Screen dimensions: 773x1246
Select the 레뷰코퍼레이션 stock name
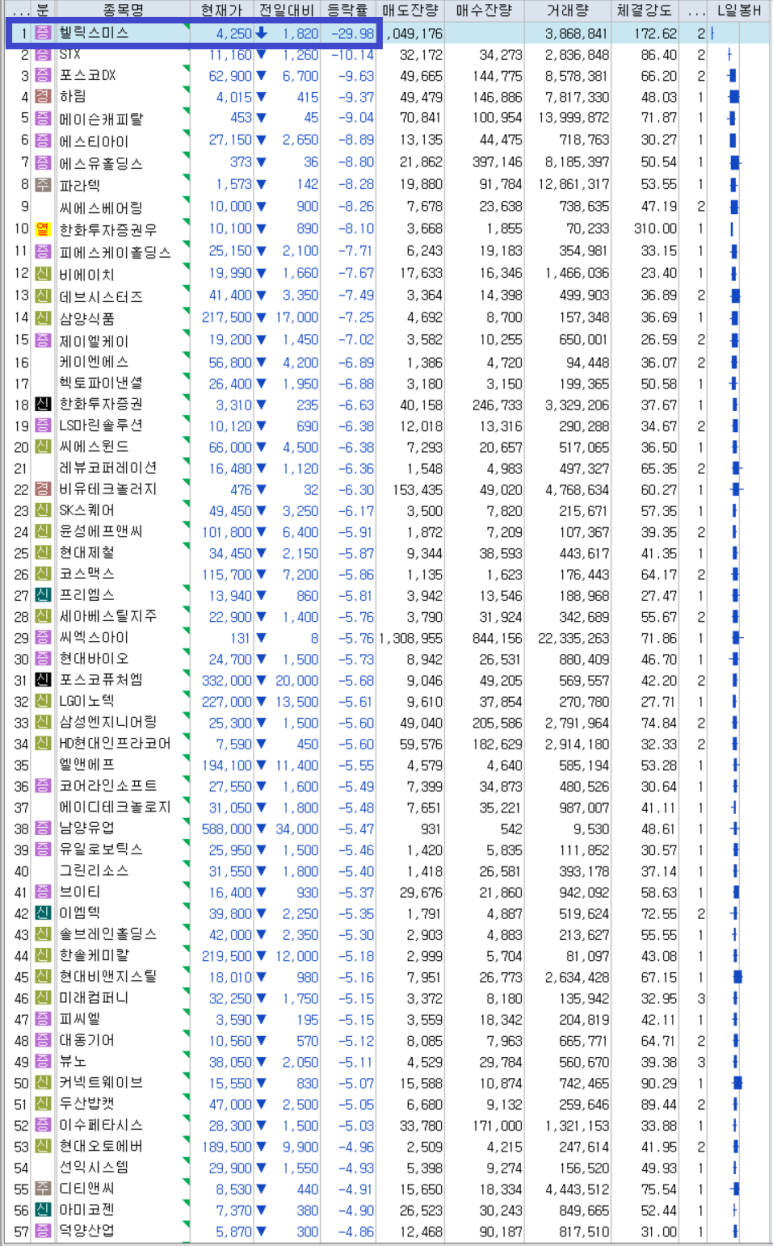click(107, 467)
